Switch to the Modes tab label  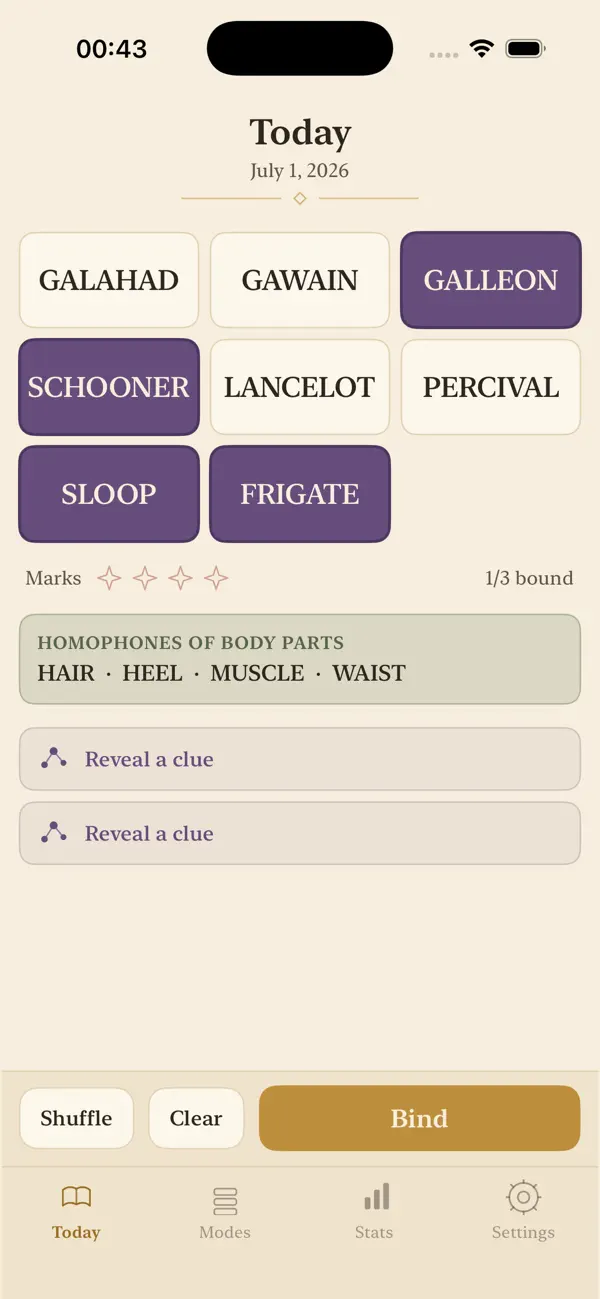(225, 1232)
